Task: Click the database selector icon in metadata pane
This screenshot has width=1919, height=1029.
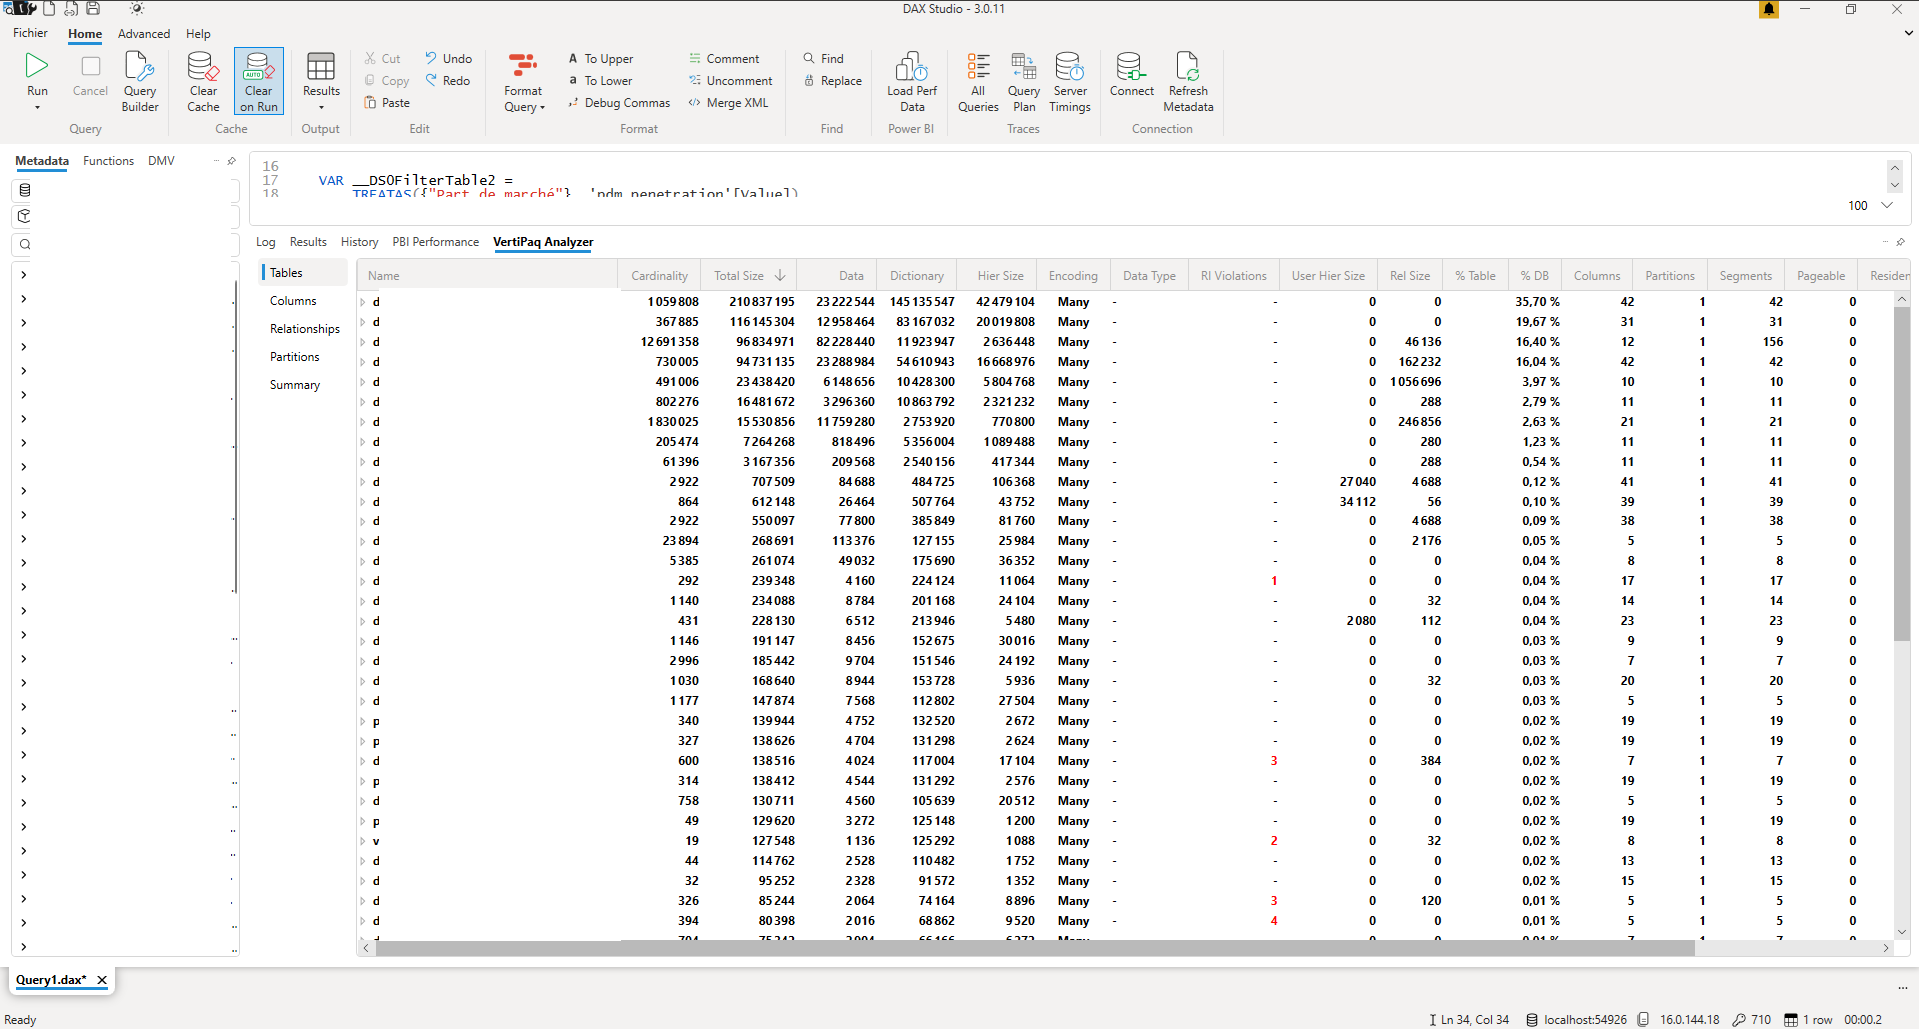Action: [25, 190]
